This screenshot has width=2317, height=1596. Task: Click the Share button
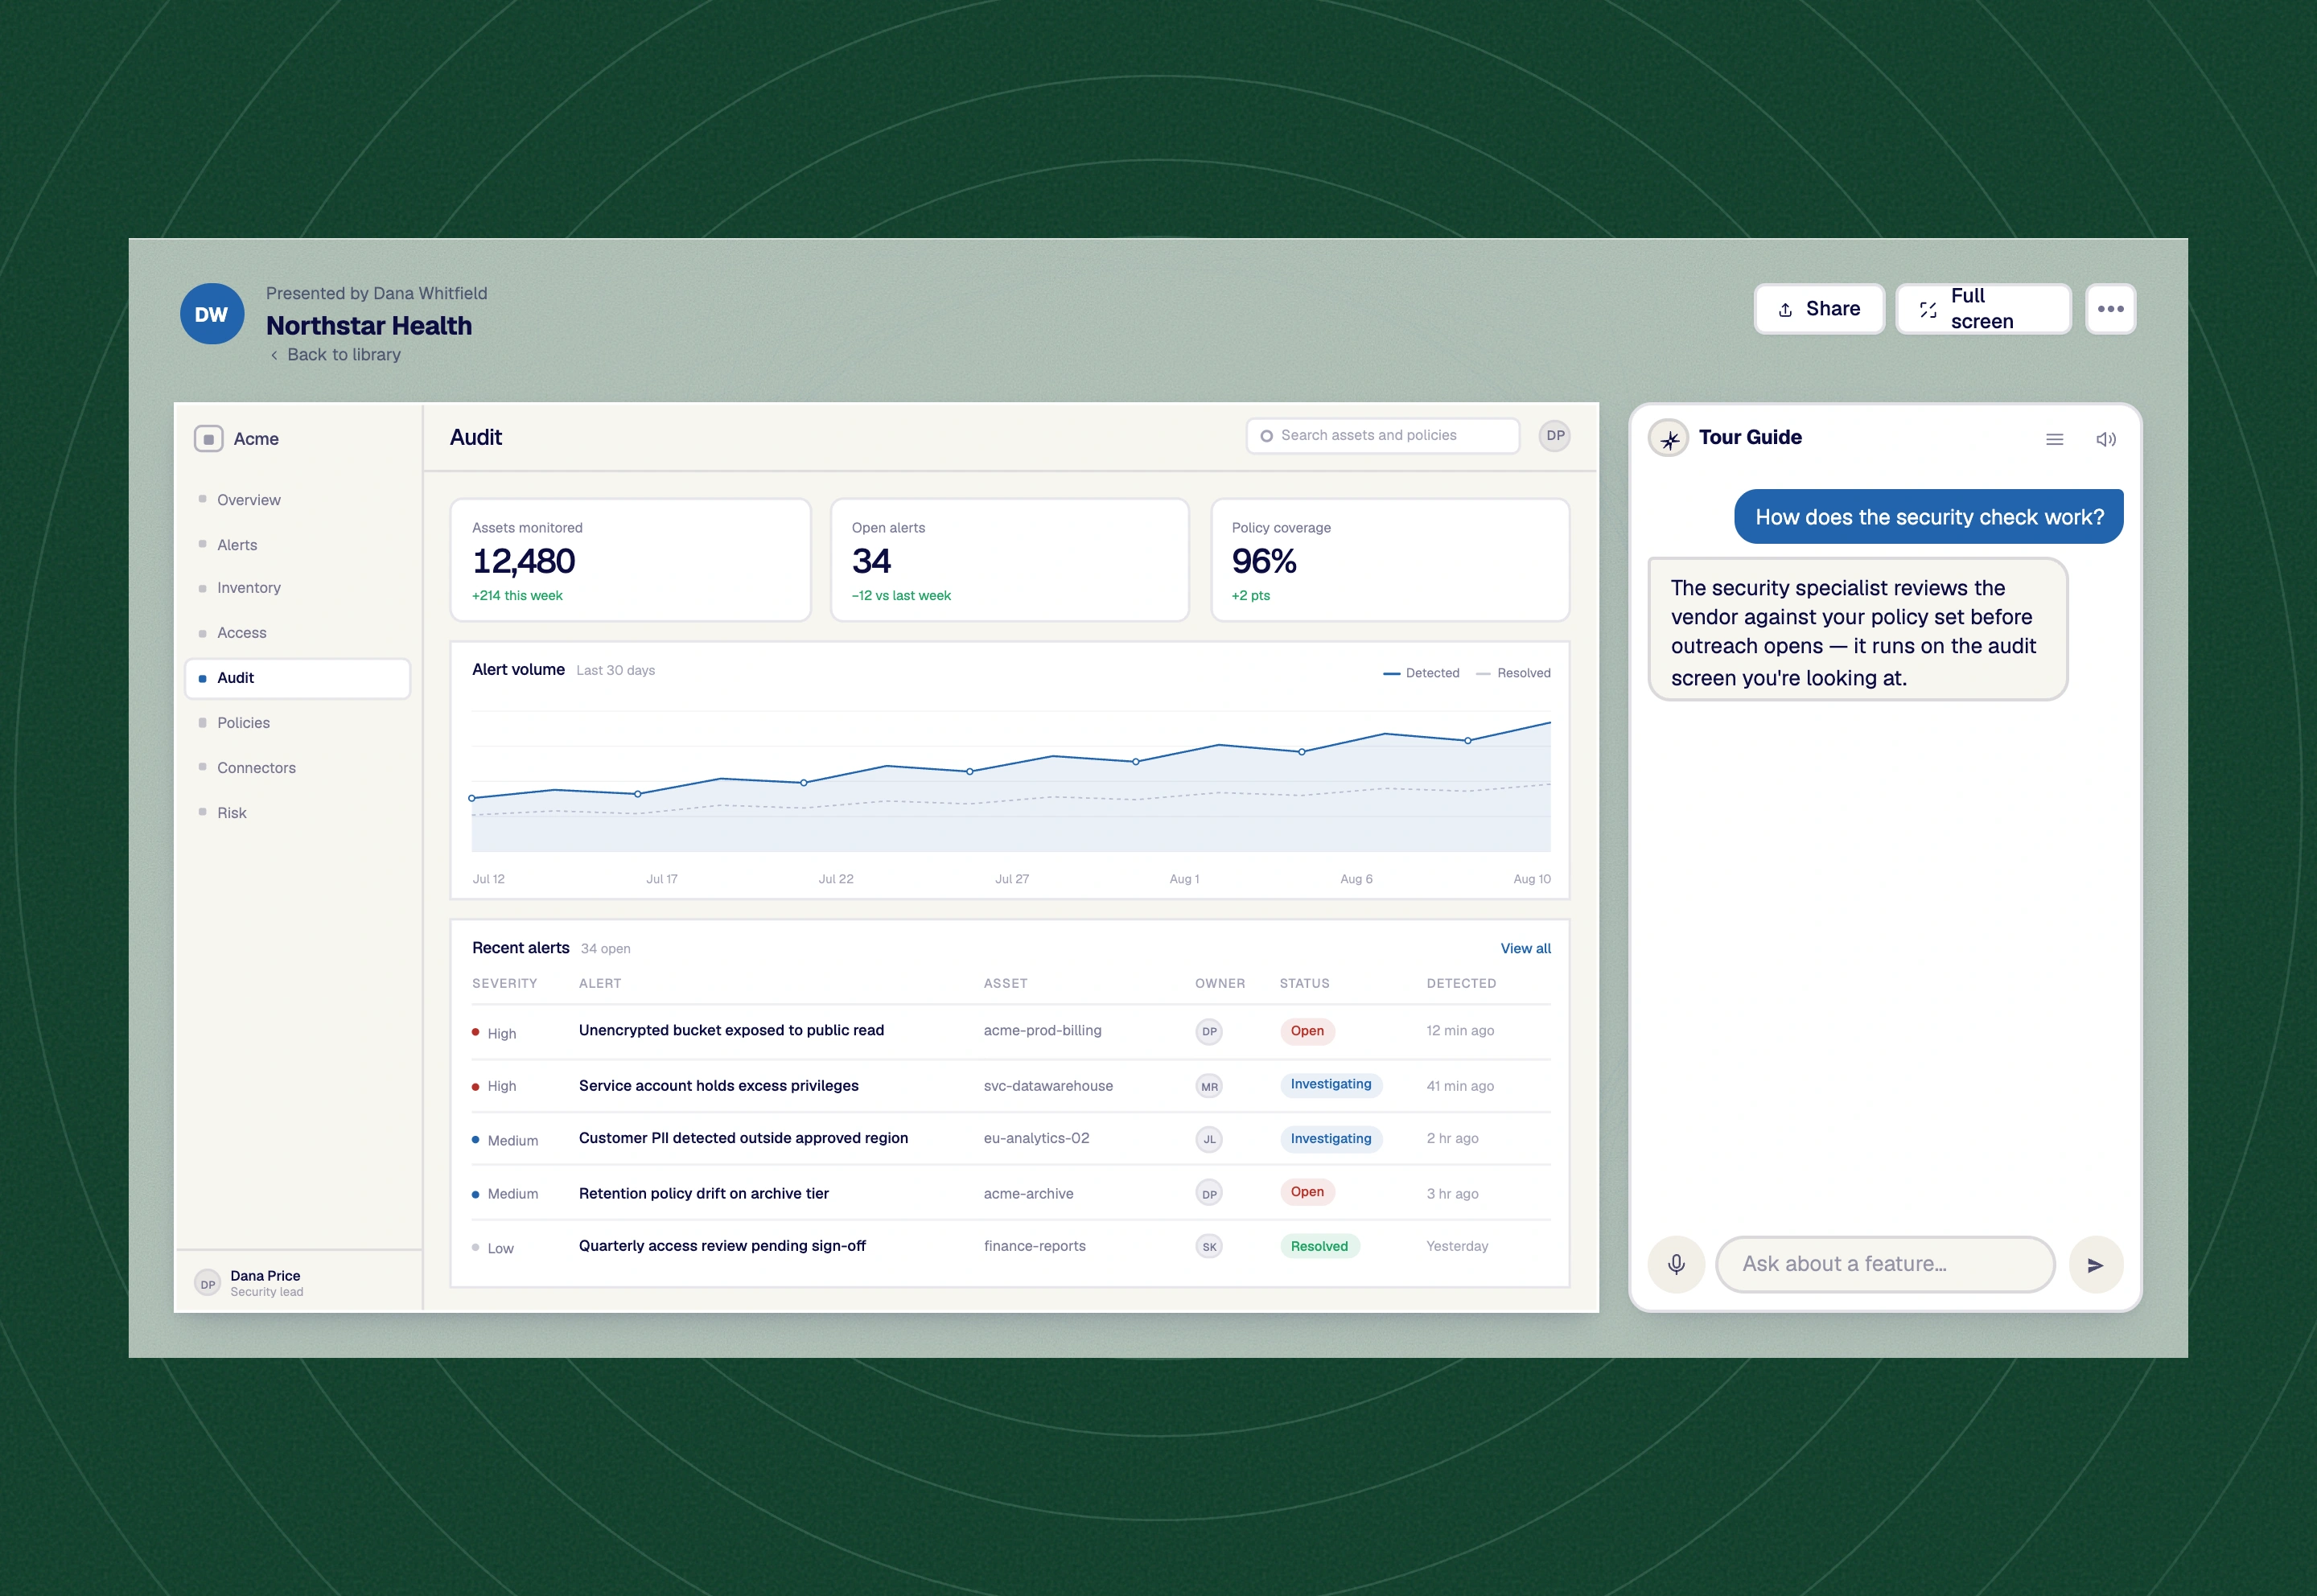(1819, 309)
